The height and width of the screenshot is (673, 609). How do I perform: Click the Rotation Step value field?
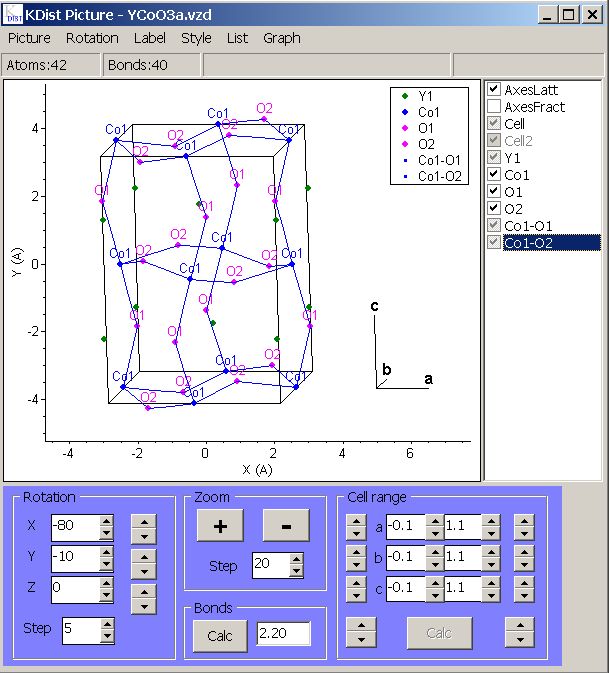click(x=82, y=631)
